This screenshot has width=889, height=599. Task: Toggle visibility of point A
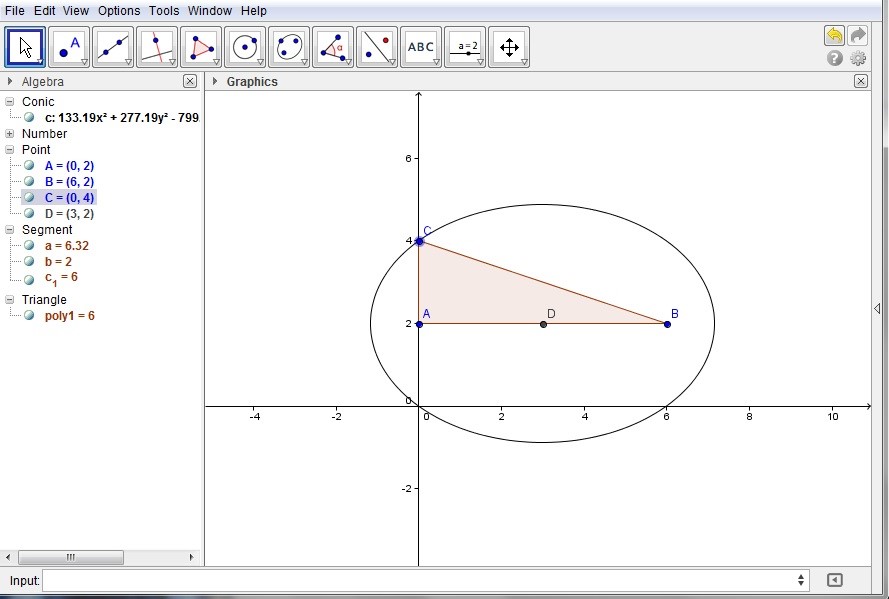point(30,166)
